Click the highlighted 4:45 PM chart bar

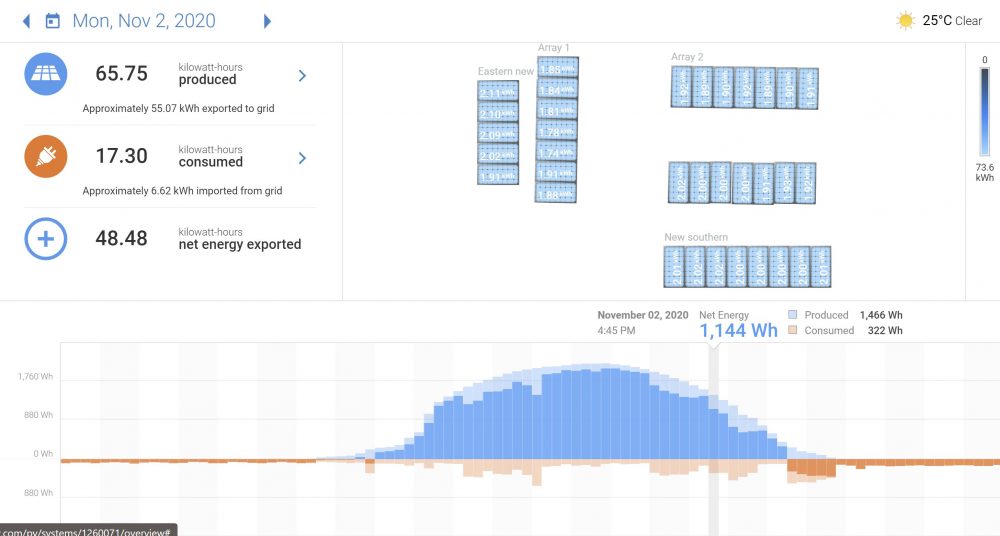point(714,420)
